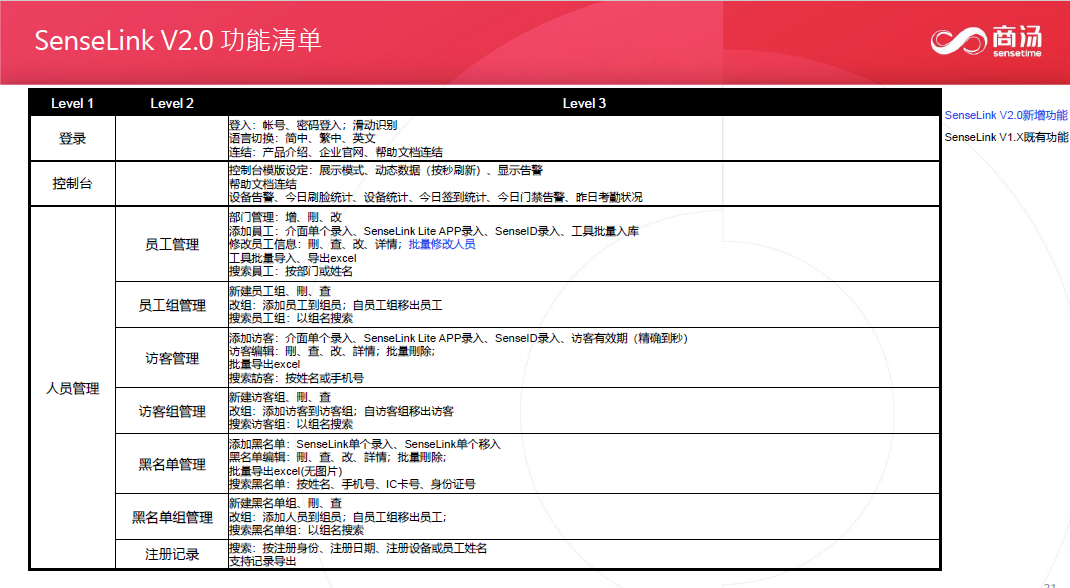The width and height of the screenshot is (1070, 588).
Task: Select '批量导出excel' in the 访客管理 row
Action: tap(264, 364)
